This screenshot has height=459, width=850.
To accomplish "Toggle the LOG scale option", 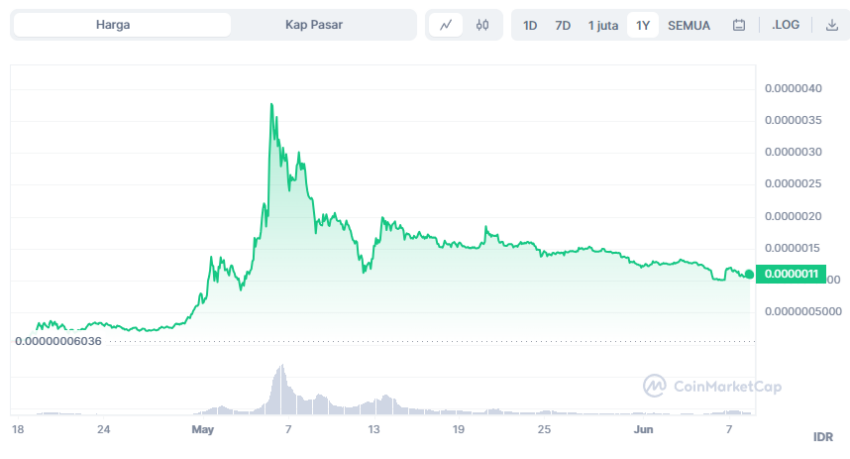I will 785,25.
